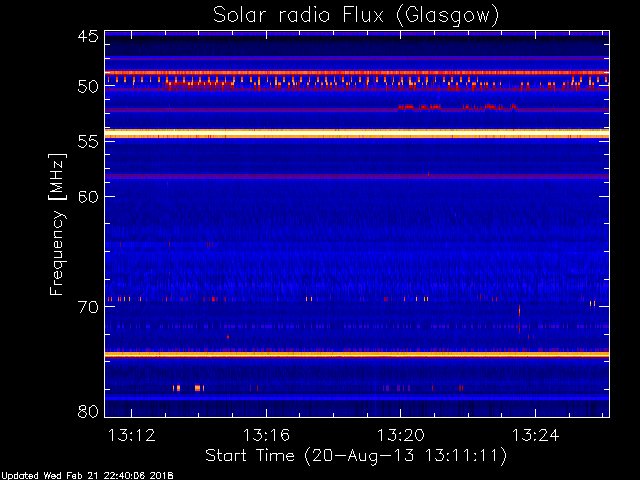Click the "Updated Wed Feb 21 22:40:06 2018" text
Viewport: 640px width, 480px height.
point(87,476)
